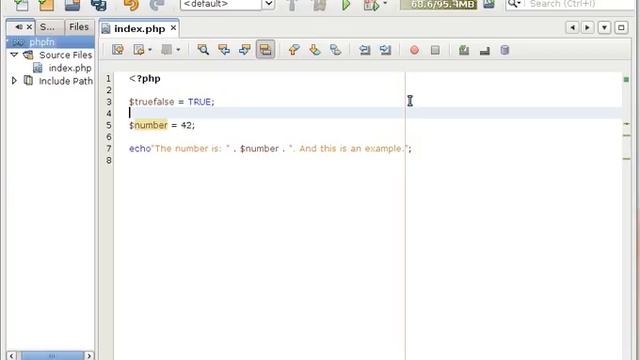Image resolution: width=640 pixels, height=360 pixels.
Task: Jump to the previous bookmark
Action: tap(293, 50)
